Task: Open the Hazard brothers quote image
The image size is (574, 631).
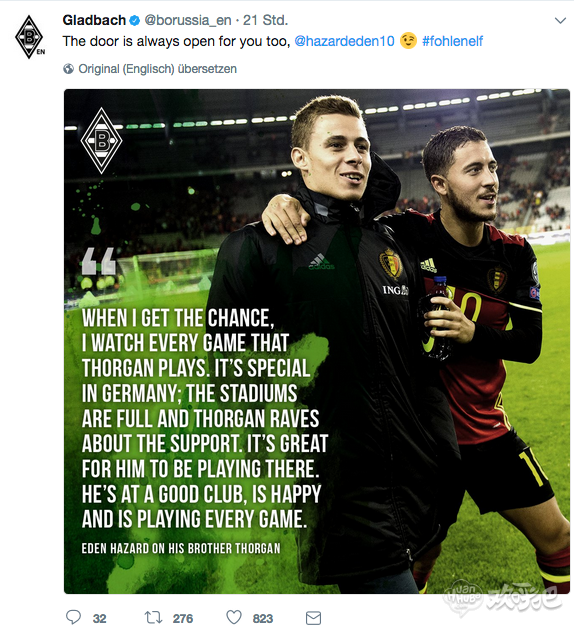Action: point(317,341)
